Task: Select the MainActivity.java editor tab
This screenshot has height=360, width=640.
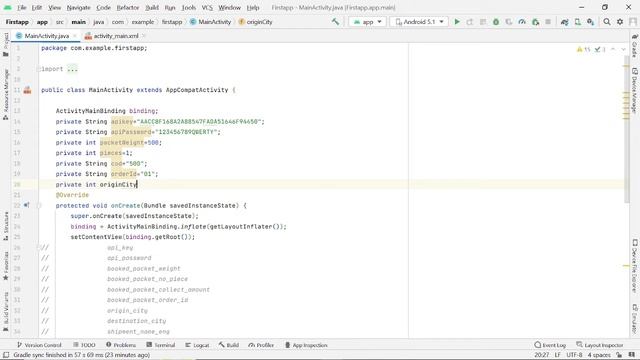Action: pyautogui.click(x=47, y=36)
